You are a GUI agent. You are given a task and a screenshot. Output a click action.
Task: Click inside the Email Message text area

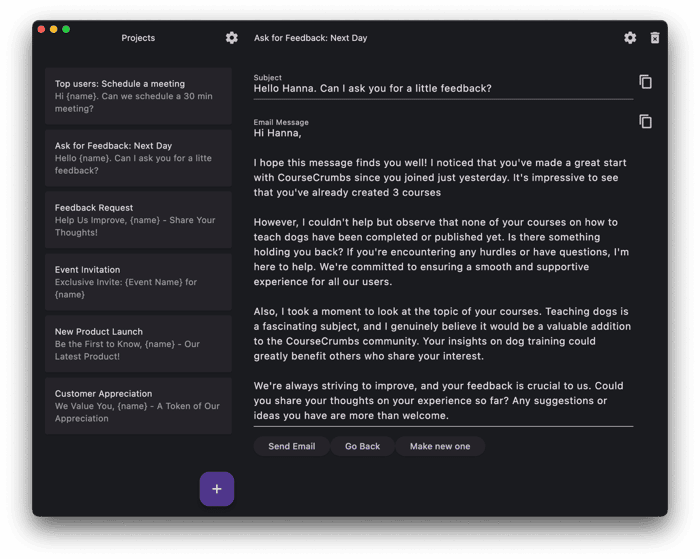[x=443, y=274]
